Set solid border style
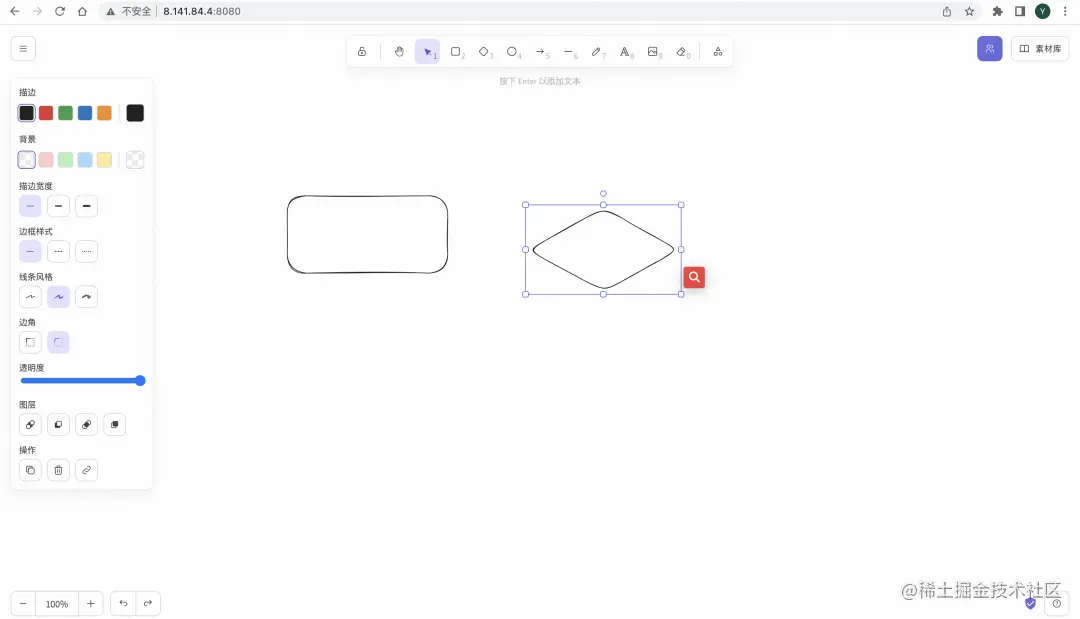The image size is (1080, 619). 30,251
